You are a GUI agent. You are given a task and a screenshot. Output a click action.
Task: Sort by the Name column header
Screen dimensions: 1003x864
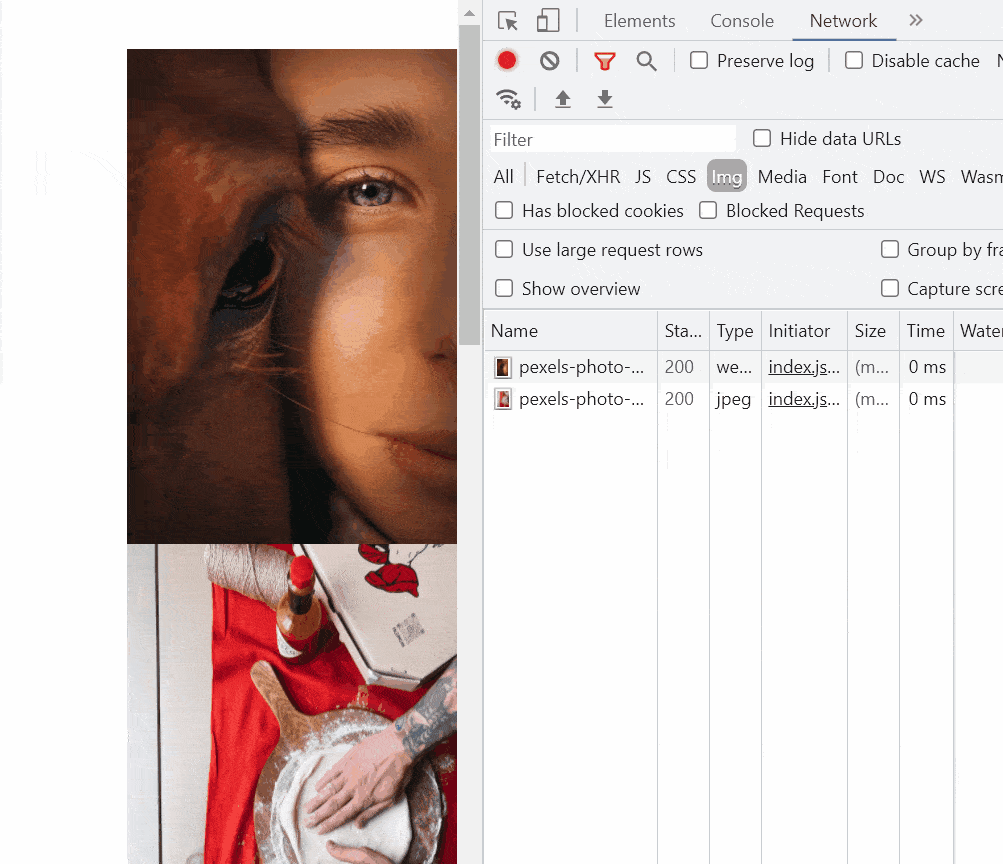point(571,331)
